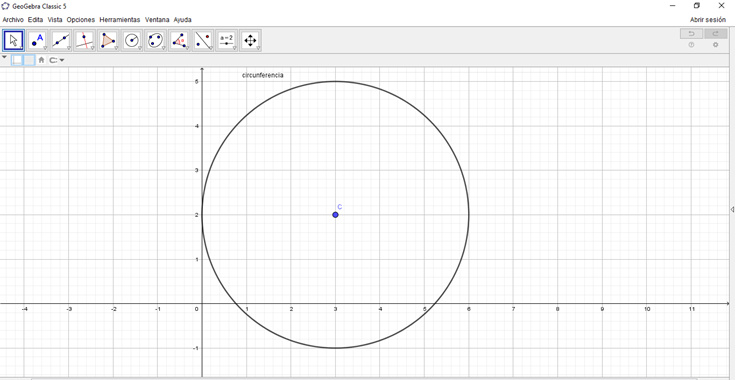
Task: Open the Herramientas menu
Action: click(x=120, y=20)
